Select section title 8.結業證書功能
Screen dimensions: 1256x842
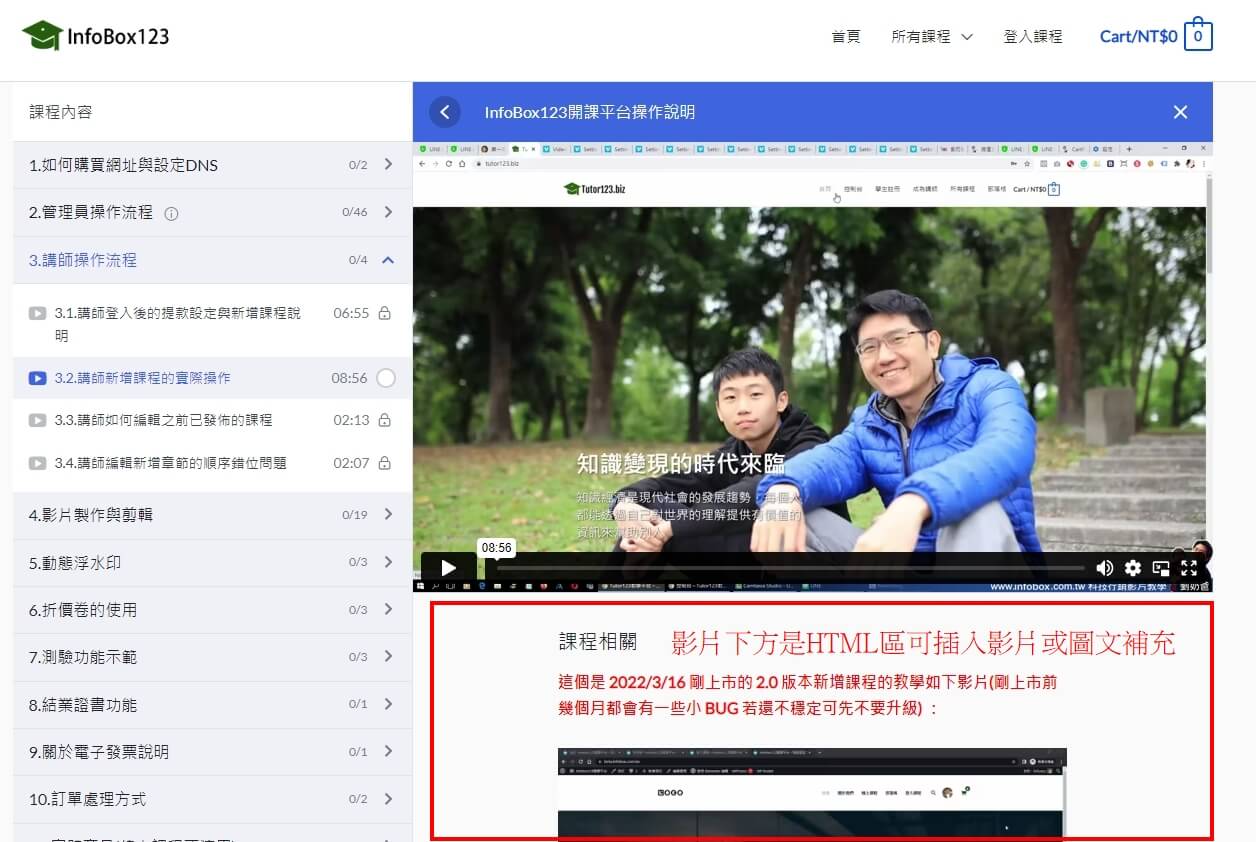(x=83, y=704)
